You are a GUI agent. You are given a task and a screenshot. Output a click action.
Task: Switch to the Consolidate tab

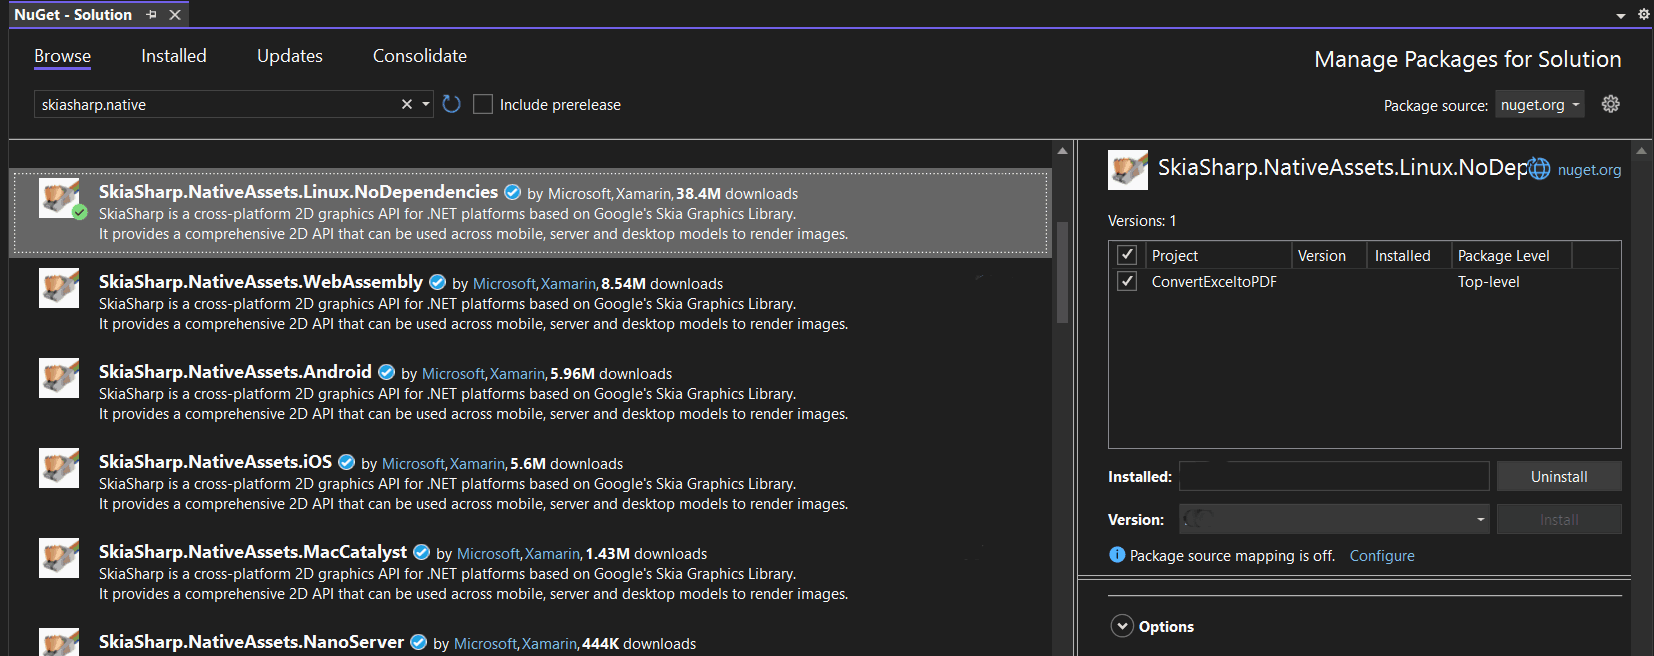pos(420,56)
